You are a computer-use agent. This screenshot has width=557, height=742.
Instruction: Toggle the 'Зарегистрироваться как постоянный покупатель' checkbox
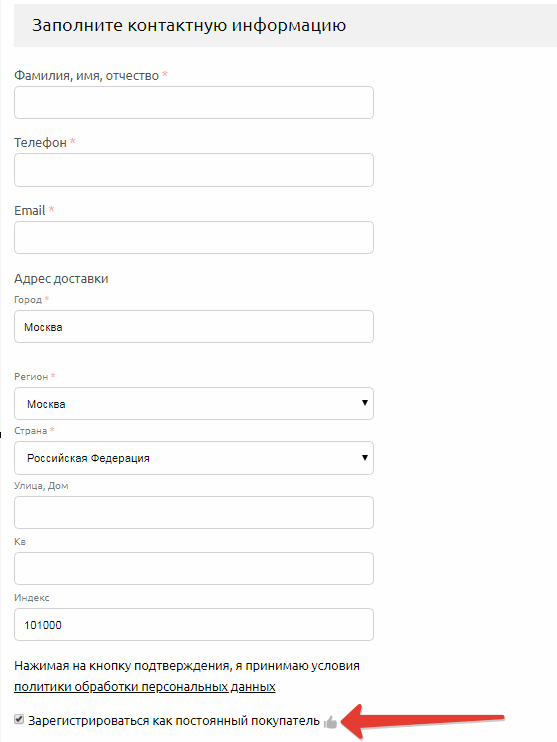19,720
